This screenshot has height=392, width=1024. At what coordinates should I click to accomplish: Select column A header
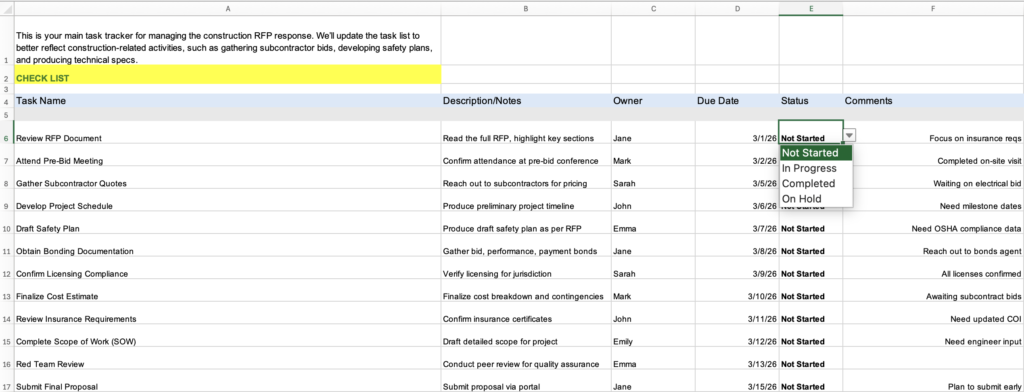click(227, 8)
